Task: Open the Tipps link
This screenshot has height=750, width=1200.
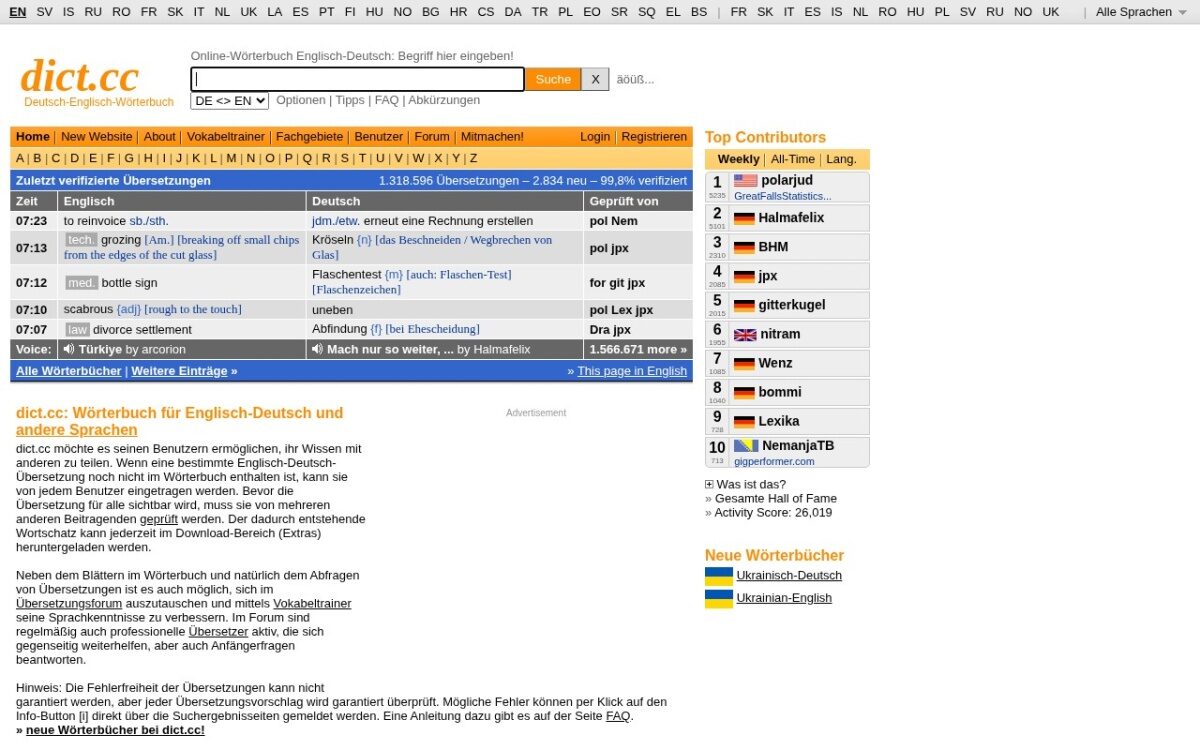Action: pyautogui.click(x=350, y=100)
